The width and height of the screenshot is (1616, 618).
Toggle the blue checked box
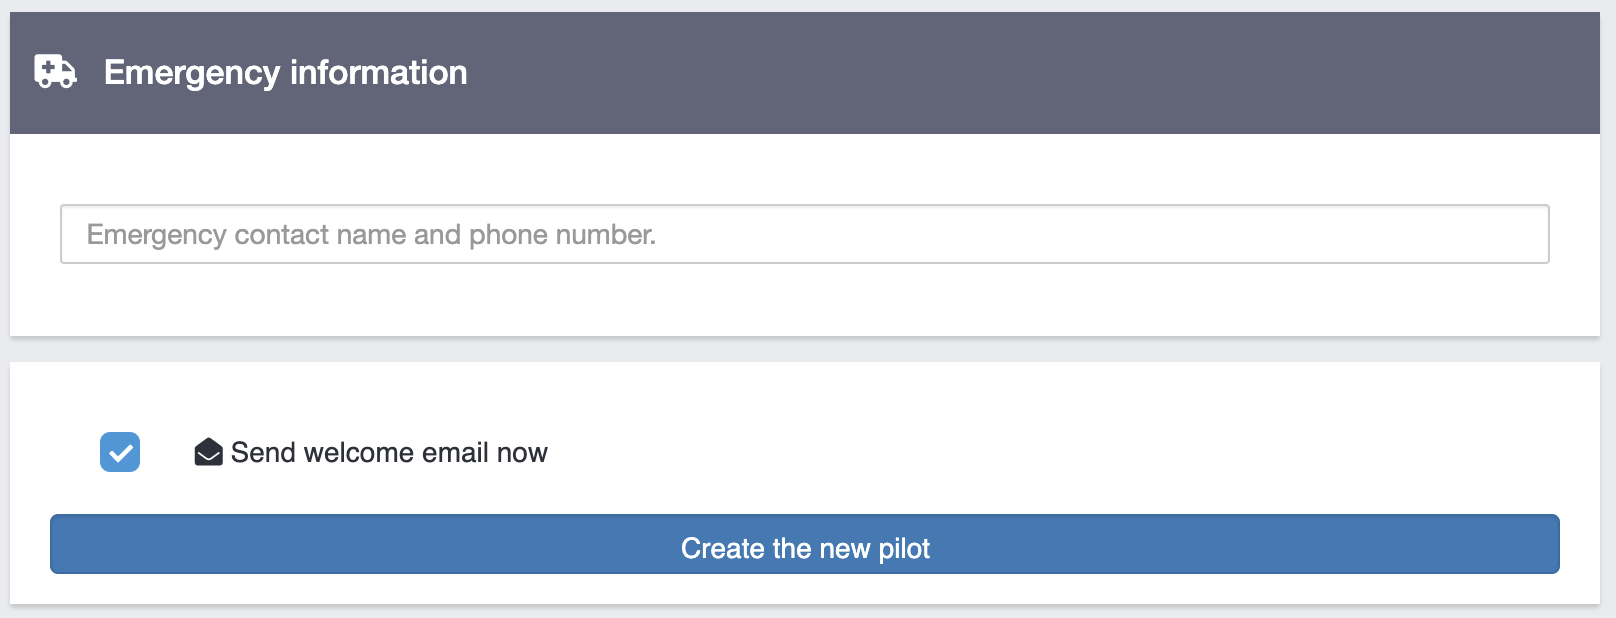click(x=120, y=452)
